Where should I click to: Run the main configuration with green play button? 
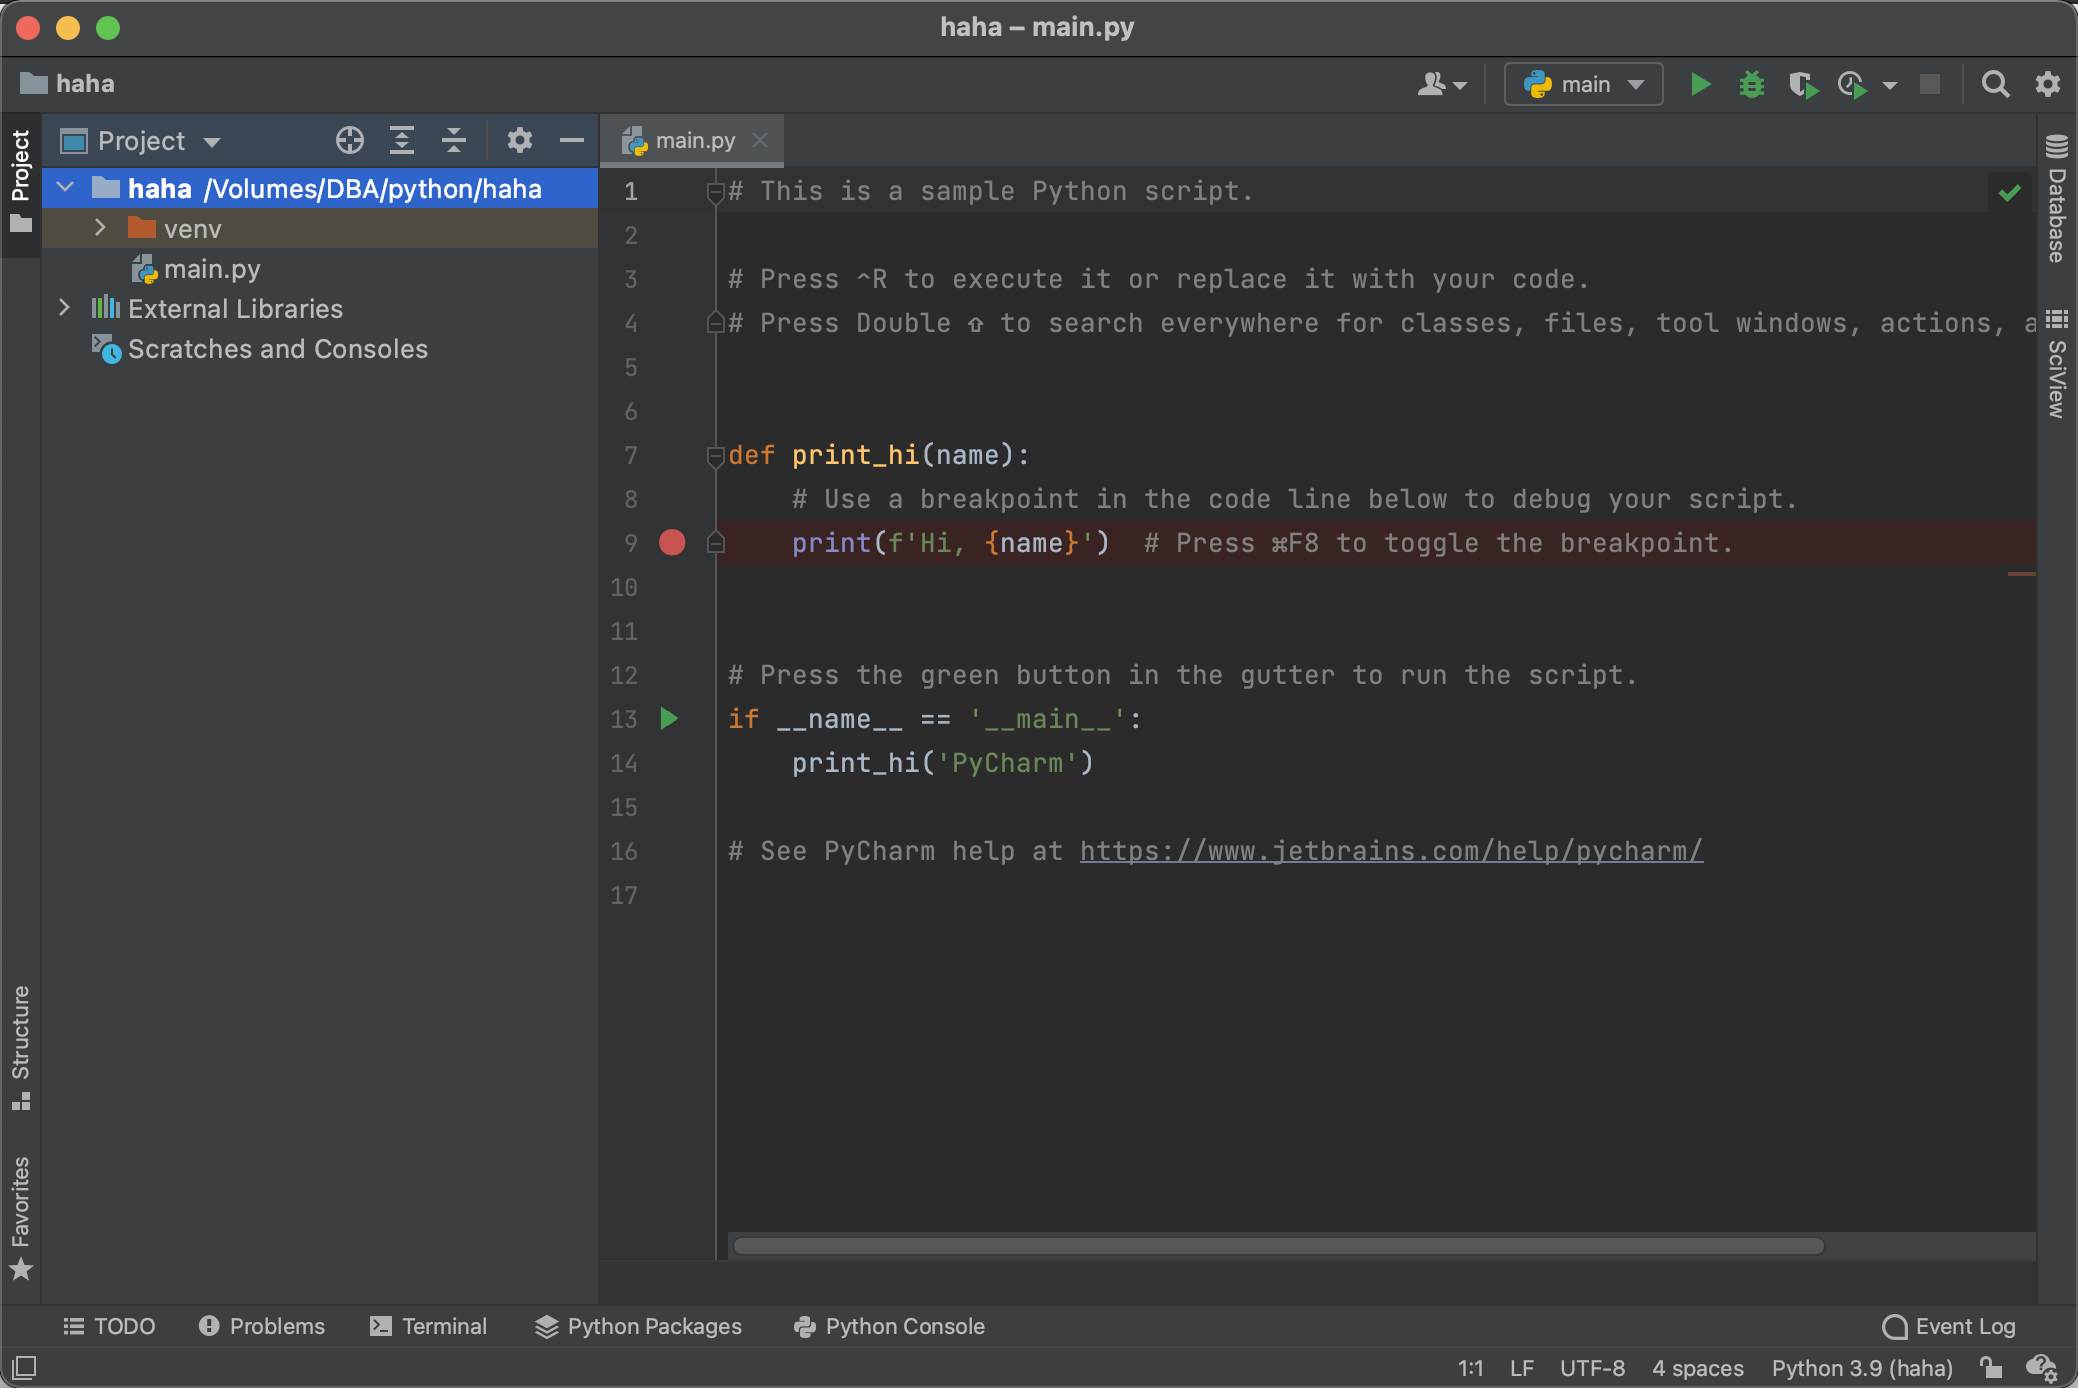(x=1700, y=84)
